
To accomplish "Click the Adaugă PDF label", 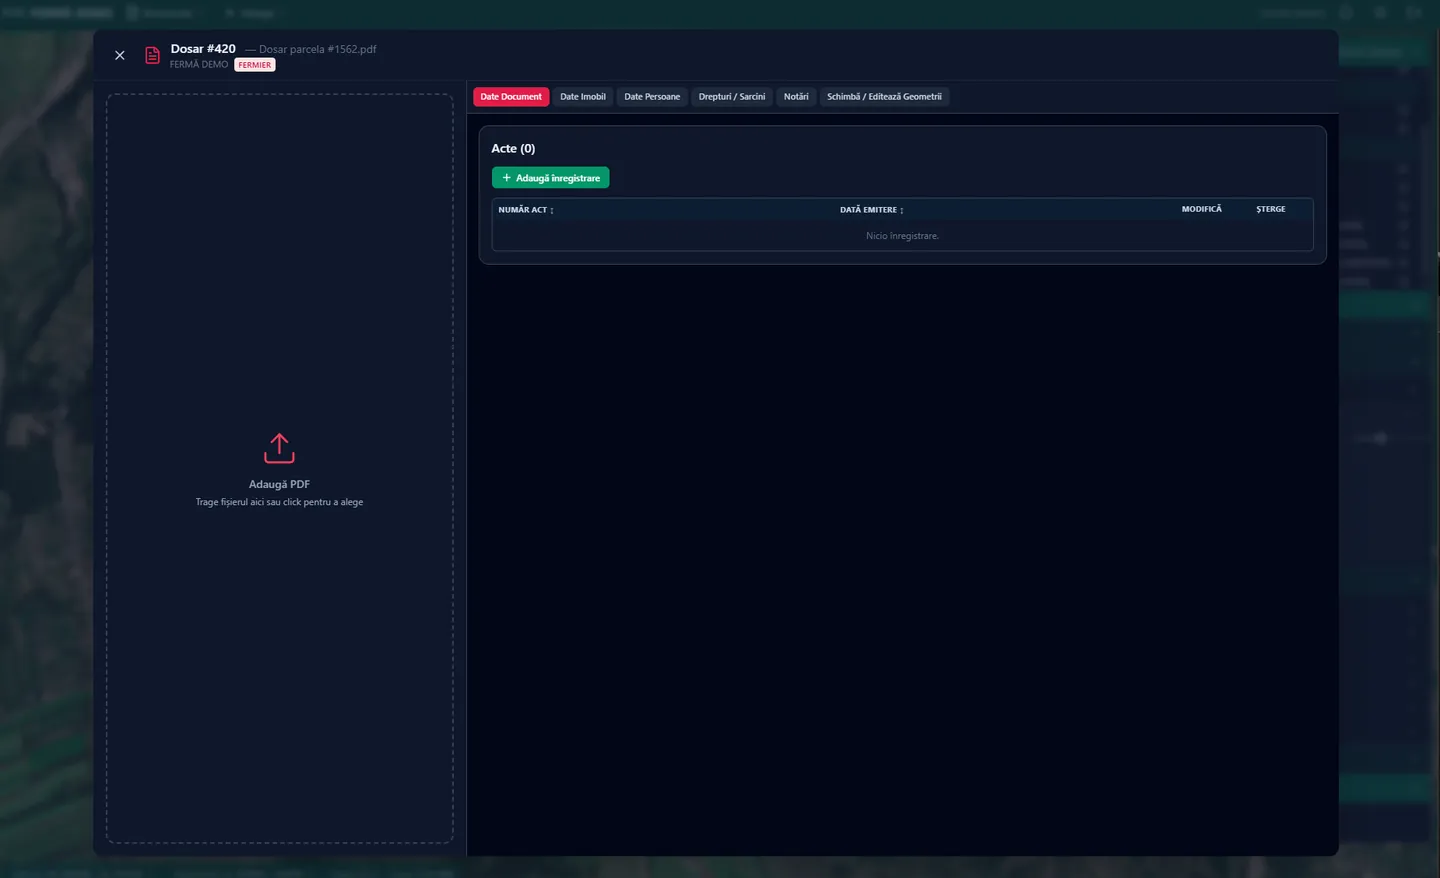I will (279, 484).
